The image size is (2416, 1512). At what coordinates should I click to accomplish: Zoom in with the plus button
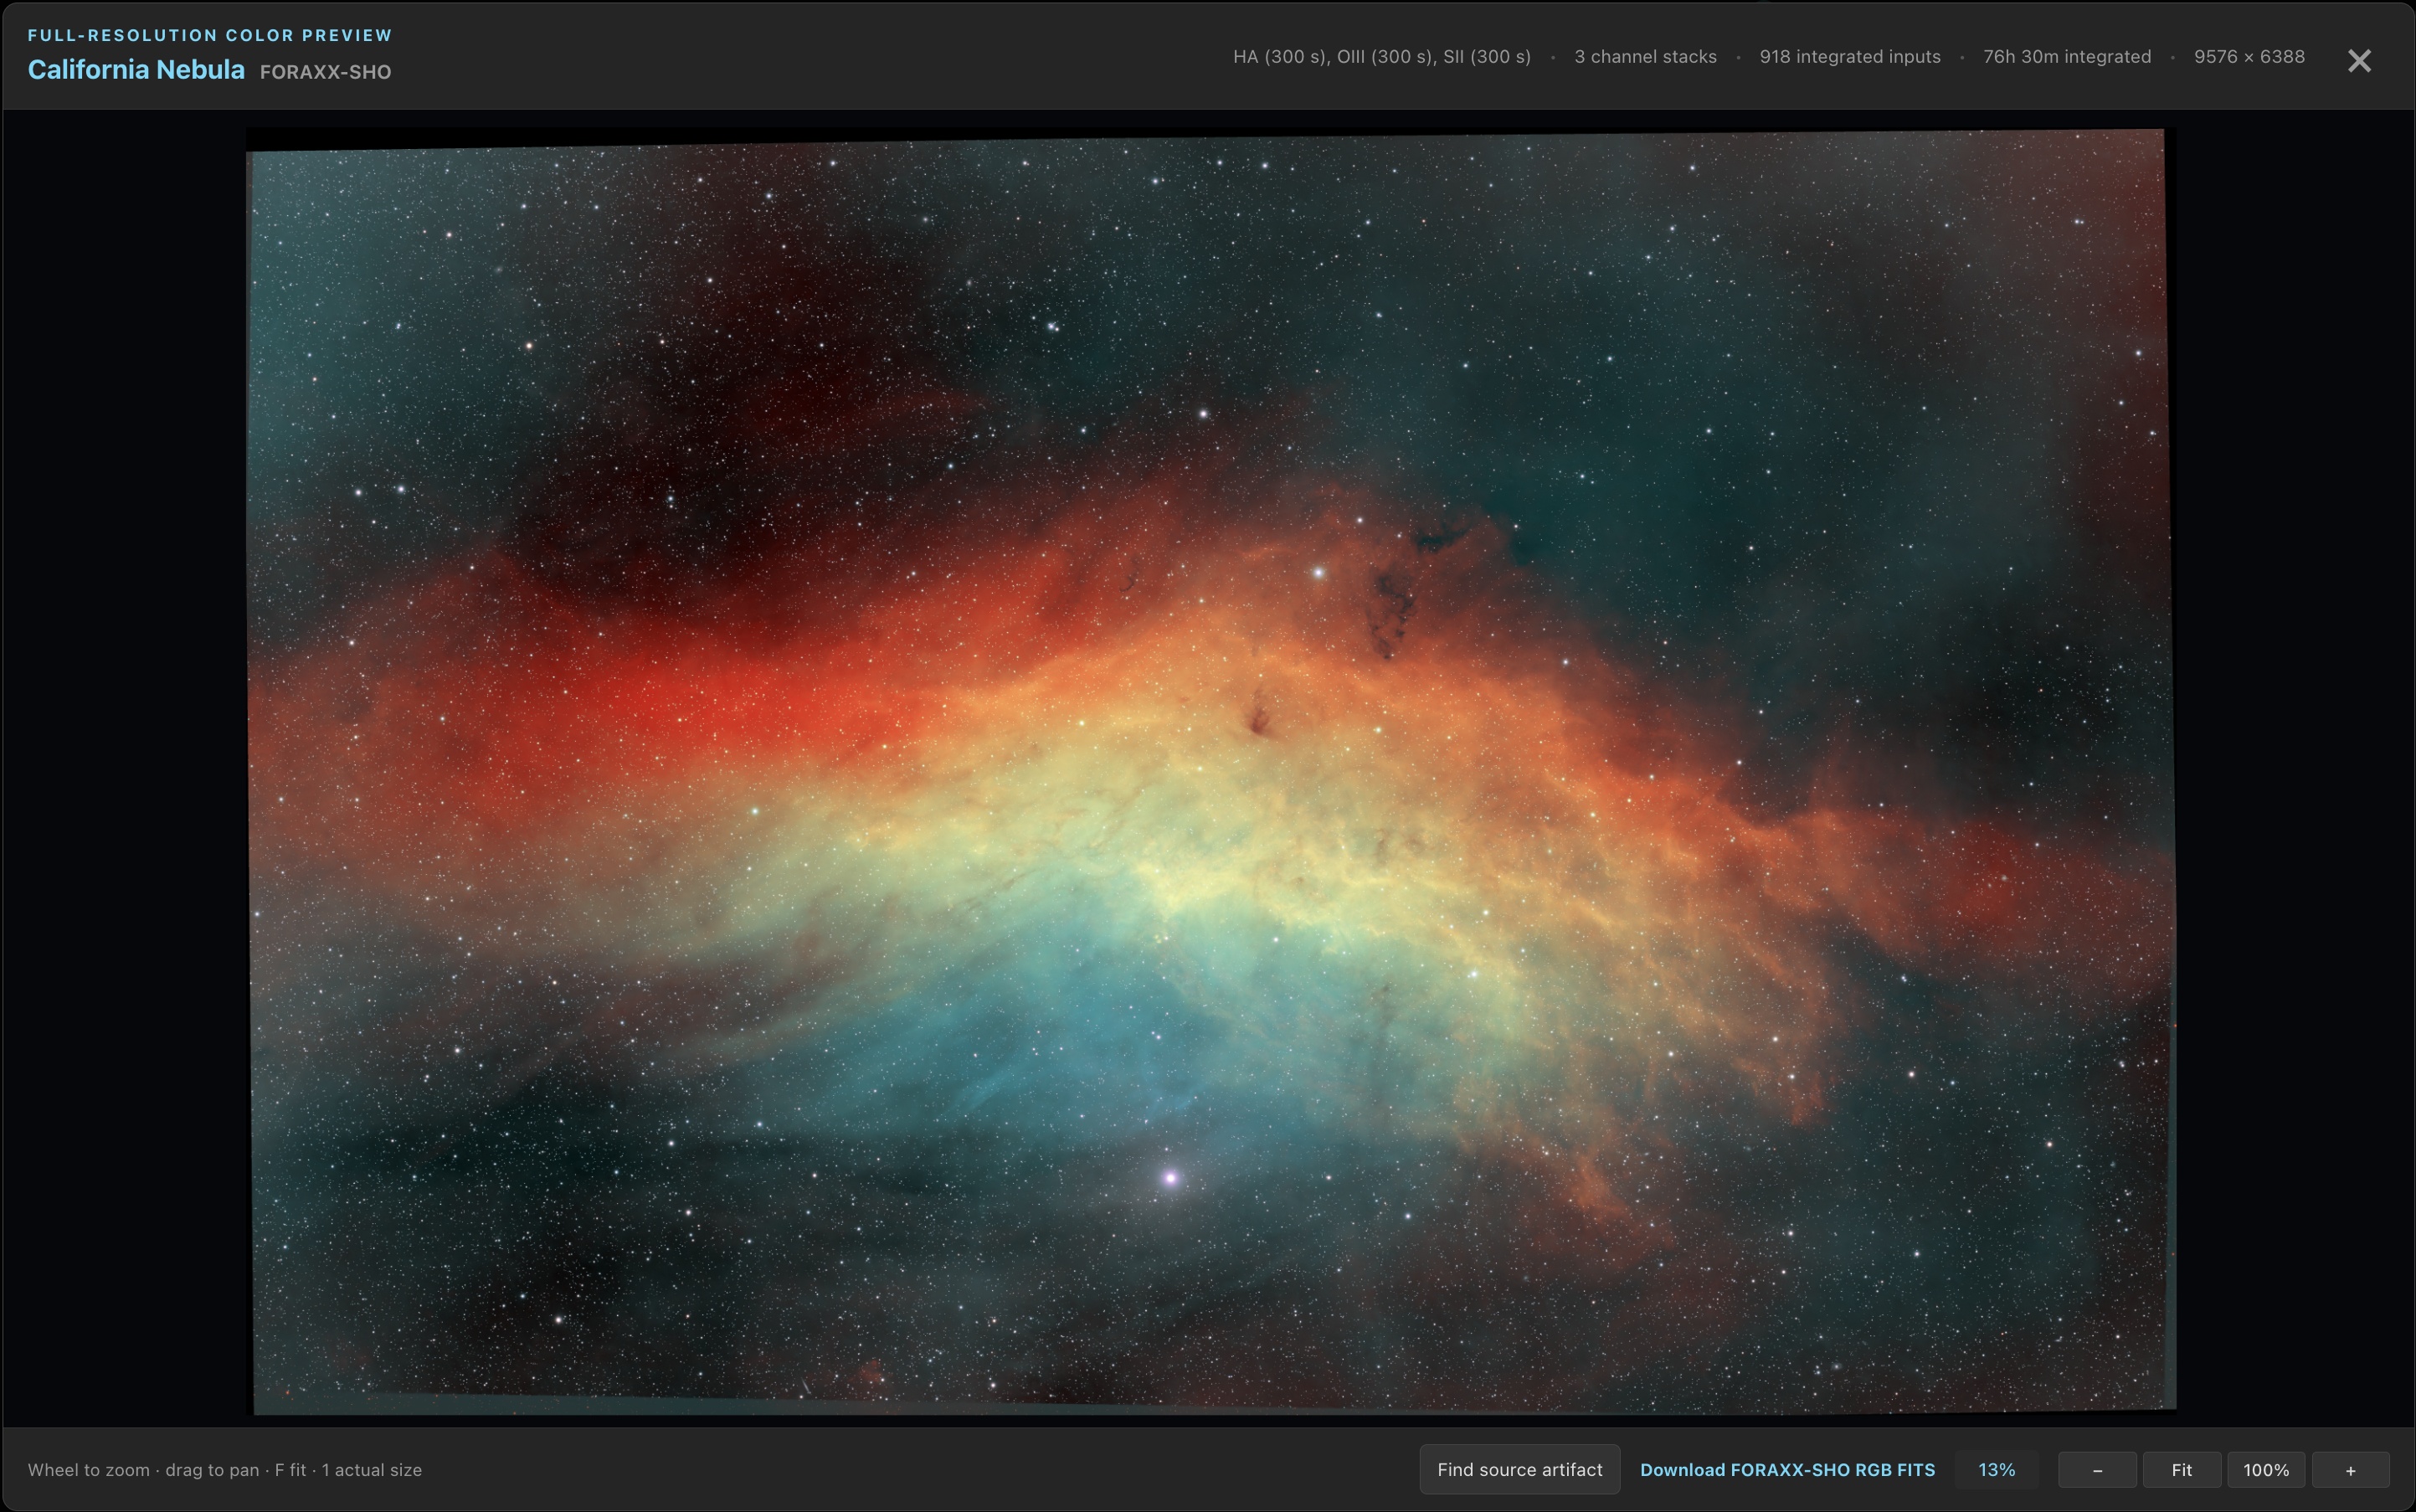tap(2350, 1469)
